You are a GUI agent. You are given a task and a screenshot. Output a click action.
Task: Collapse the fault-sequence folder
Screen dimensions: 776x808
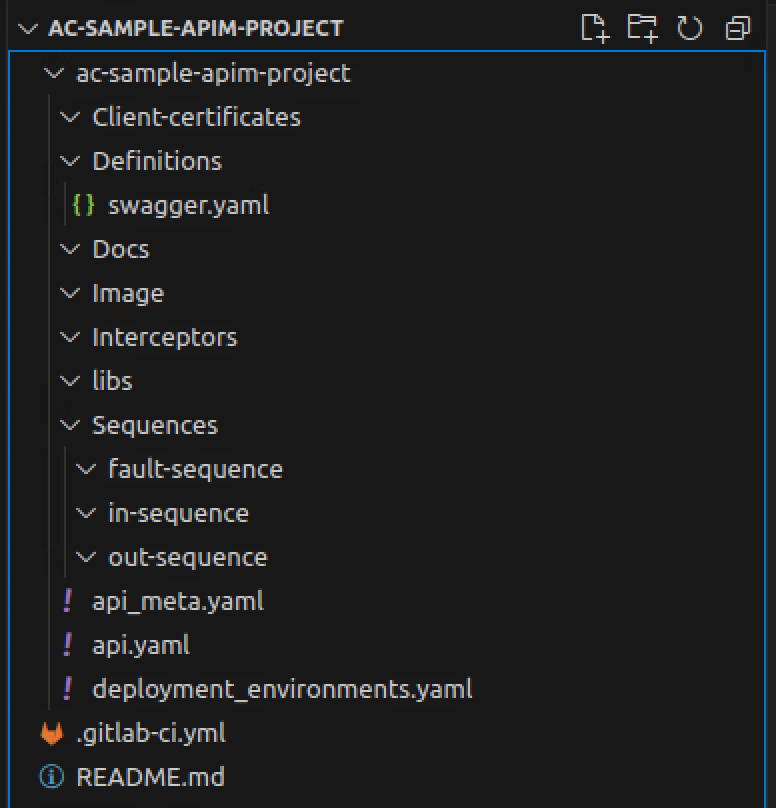(87, 468)
